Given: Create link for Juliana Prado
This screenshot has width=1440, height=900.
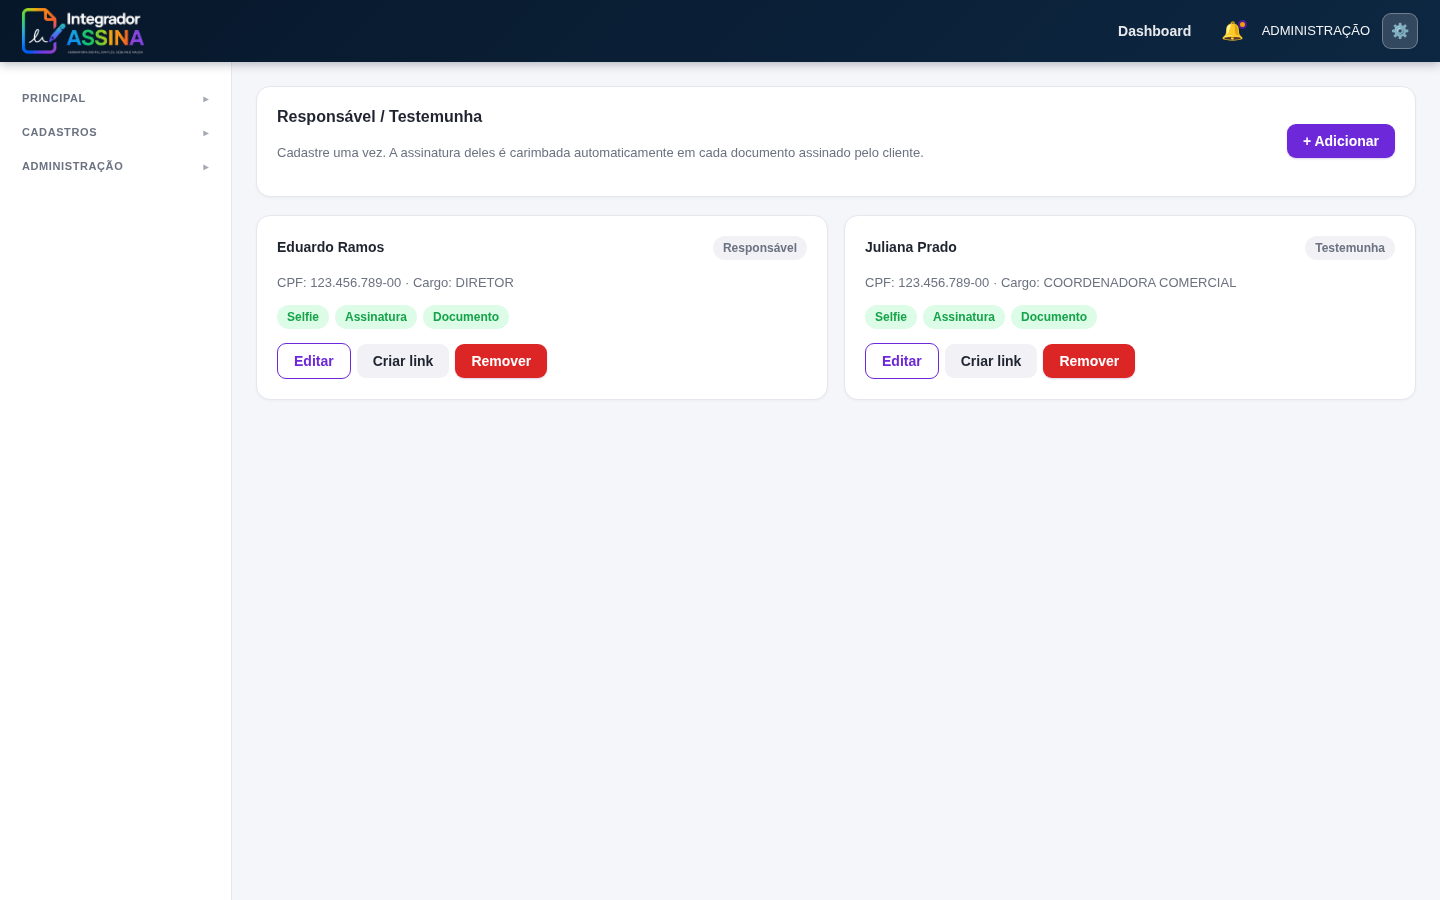Looking at the screenshot, I should coord(991,361).
